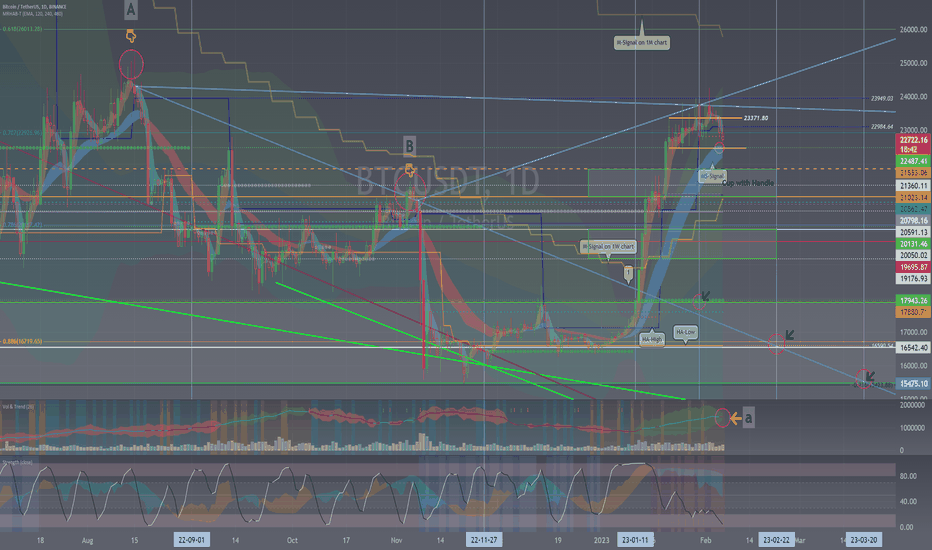Click the 2000000 volume axis value
Viewport: 932px width, 550px height.
click(x=912, y=405)
